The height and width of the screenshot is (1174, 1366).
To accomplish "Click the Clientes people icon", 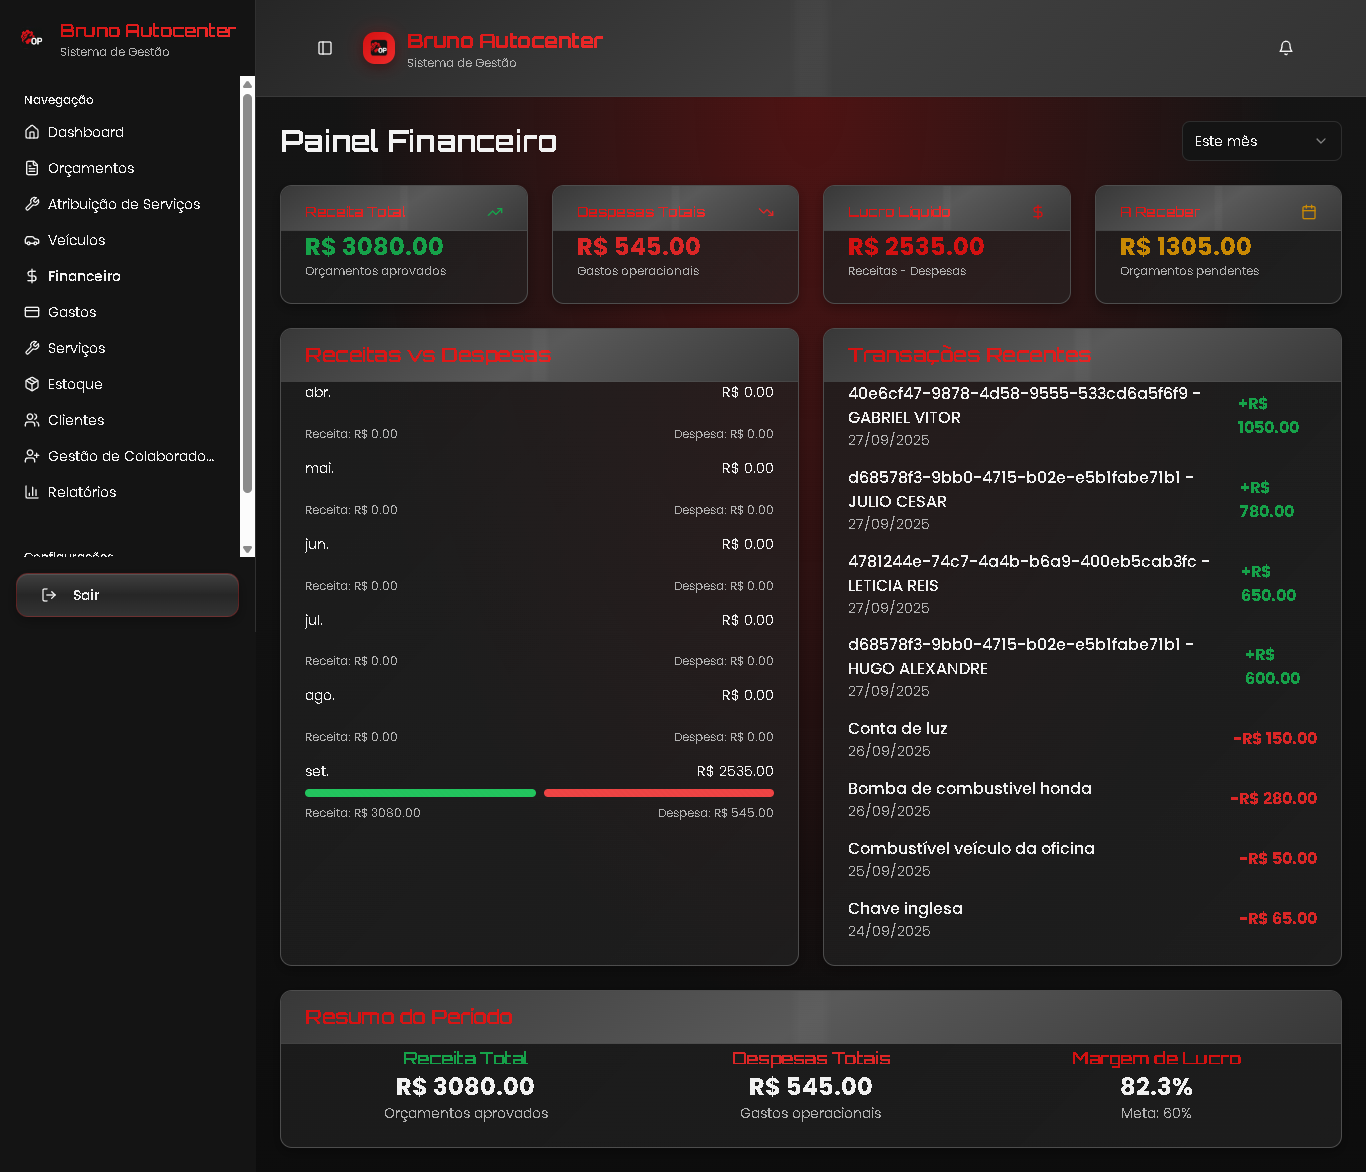I will (x=32, y=420).
